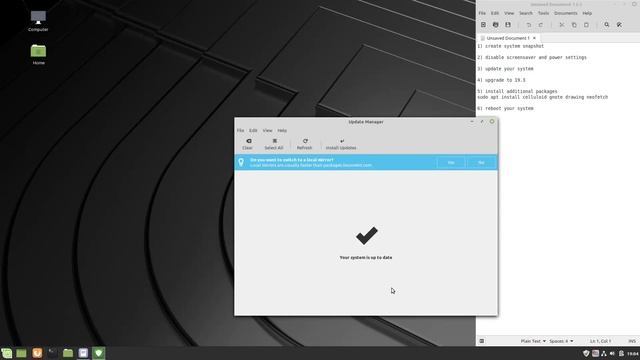Click the open file icon in text editor
The image size is (640, 360).
496,25
